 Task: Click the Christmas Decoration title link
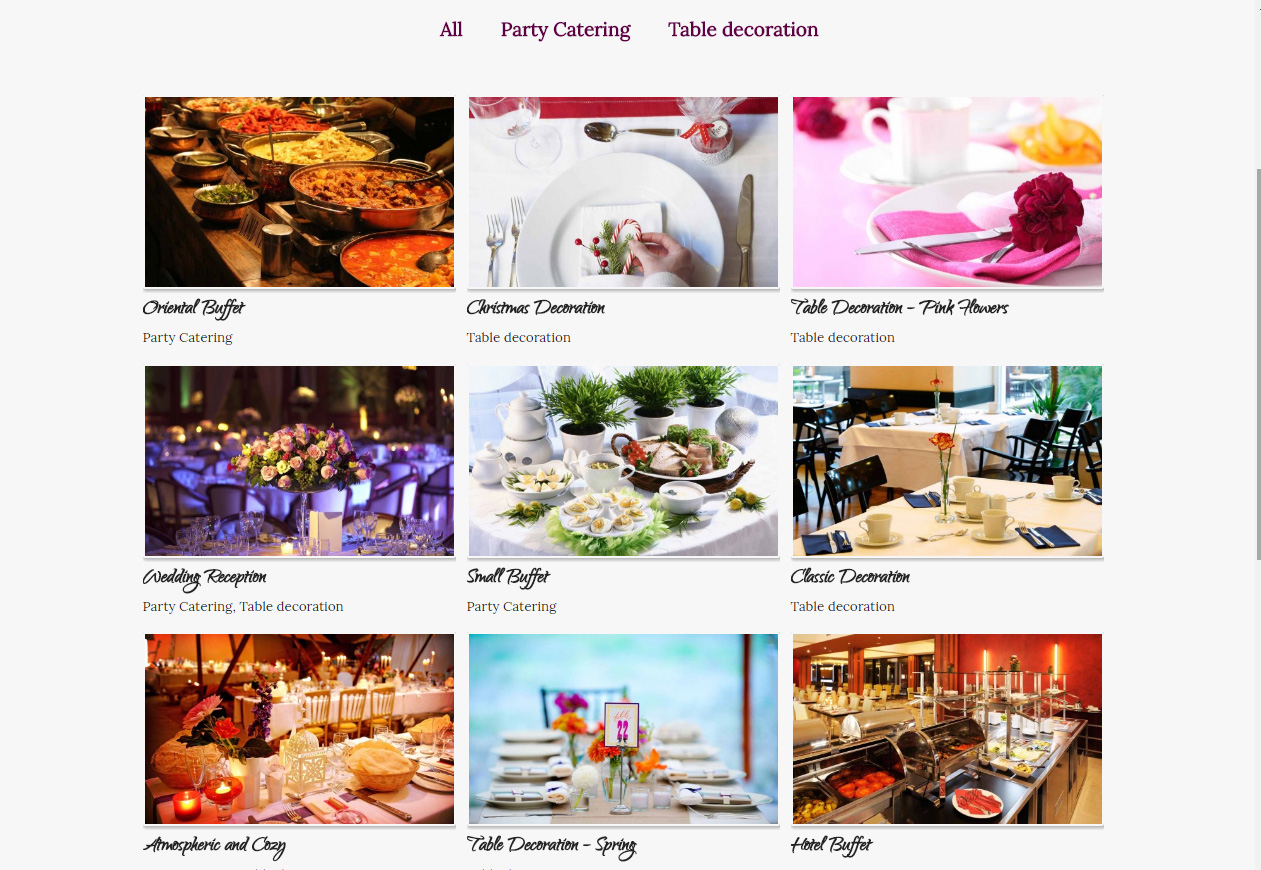(535, 308)
